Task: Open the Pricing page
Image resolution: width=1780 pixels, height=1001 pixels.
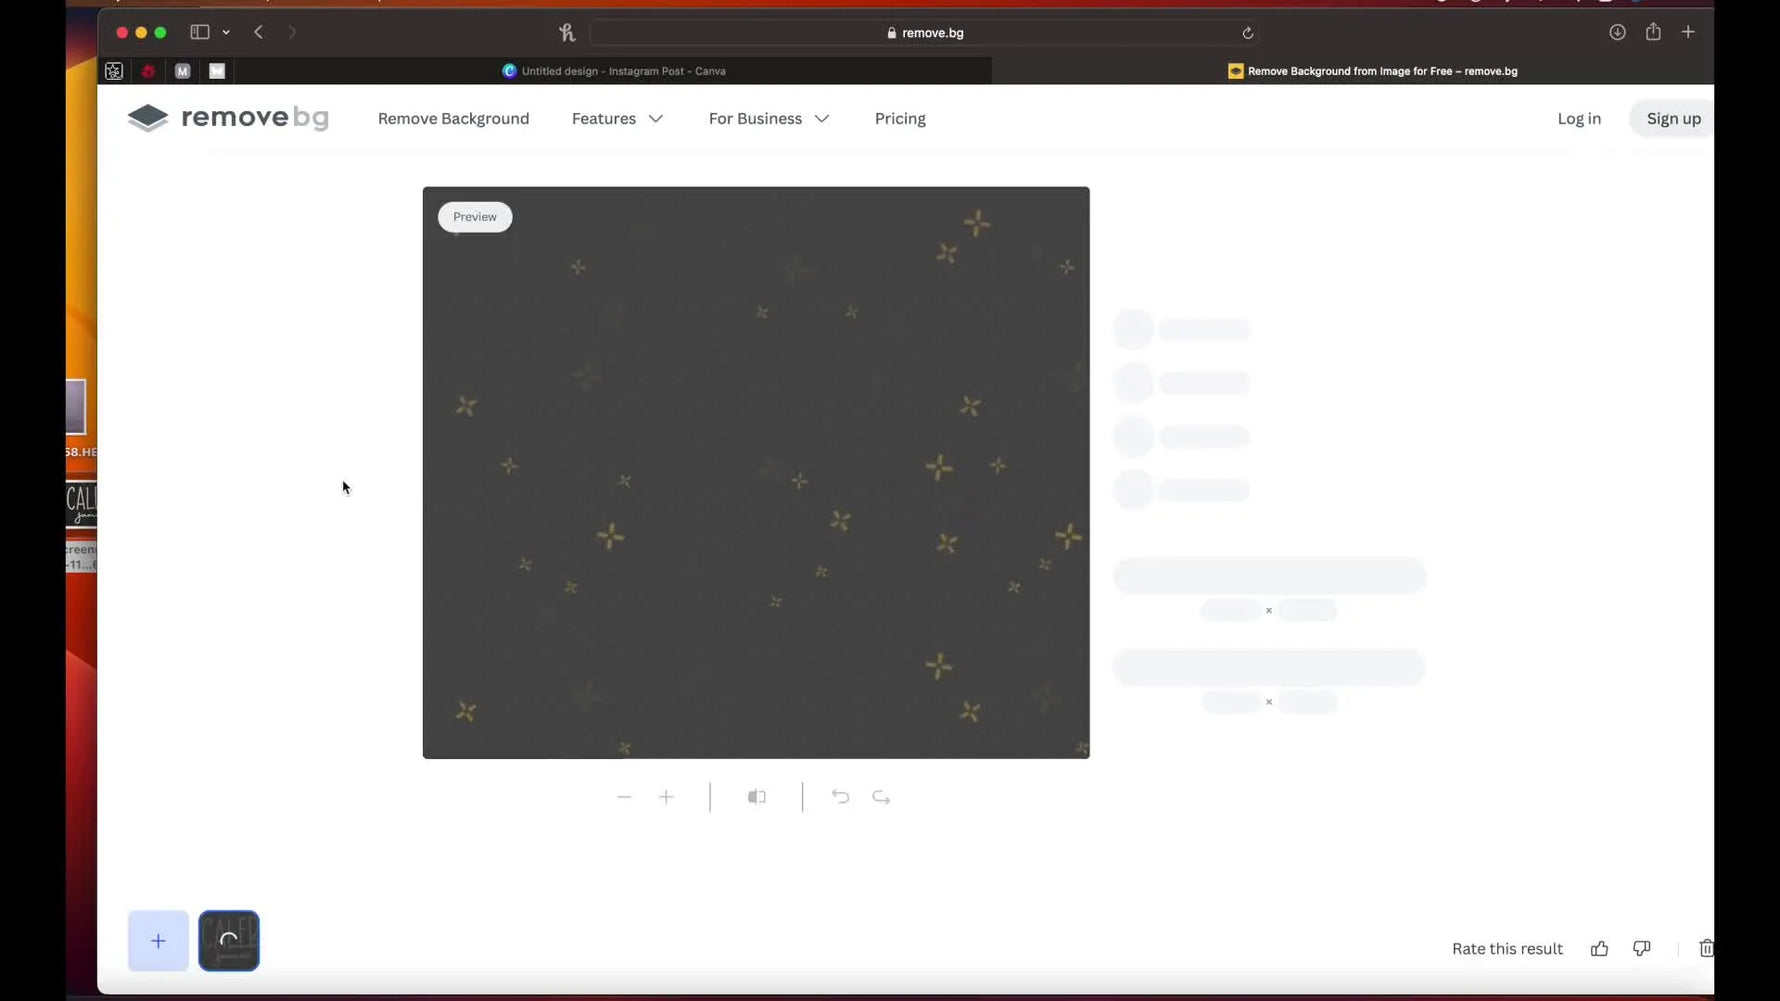Action: (x=900, y=118)
